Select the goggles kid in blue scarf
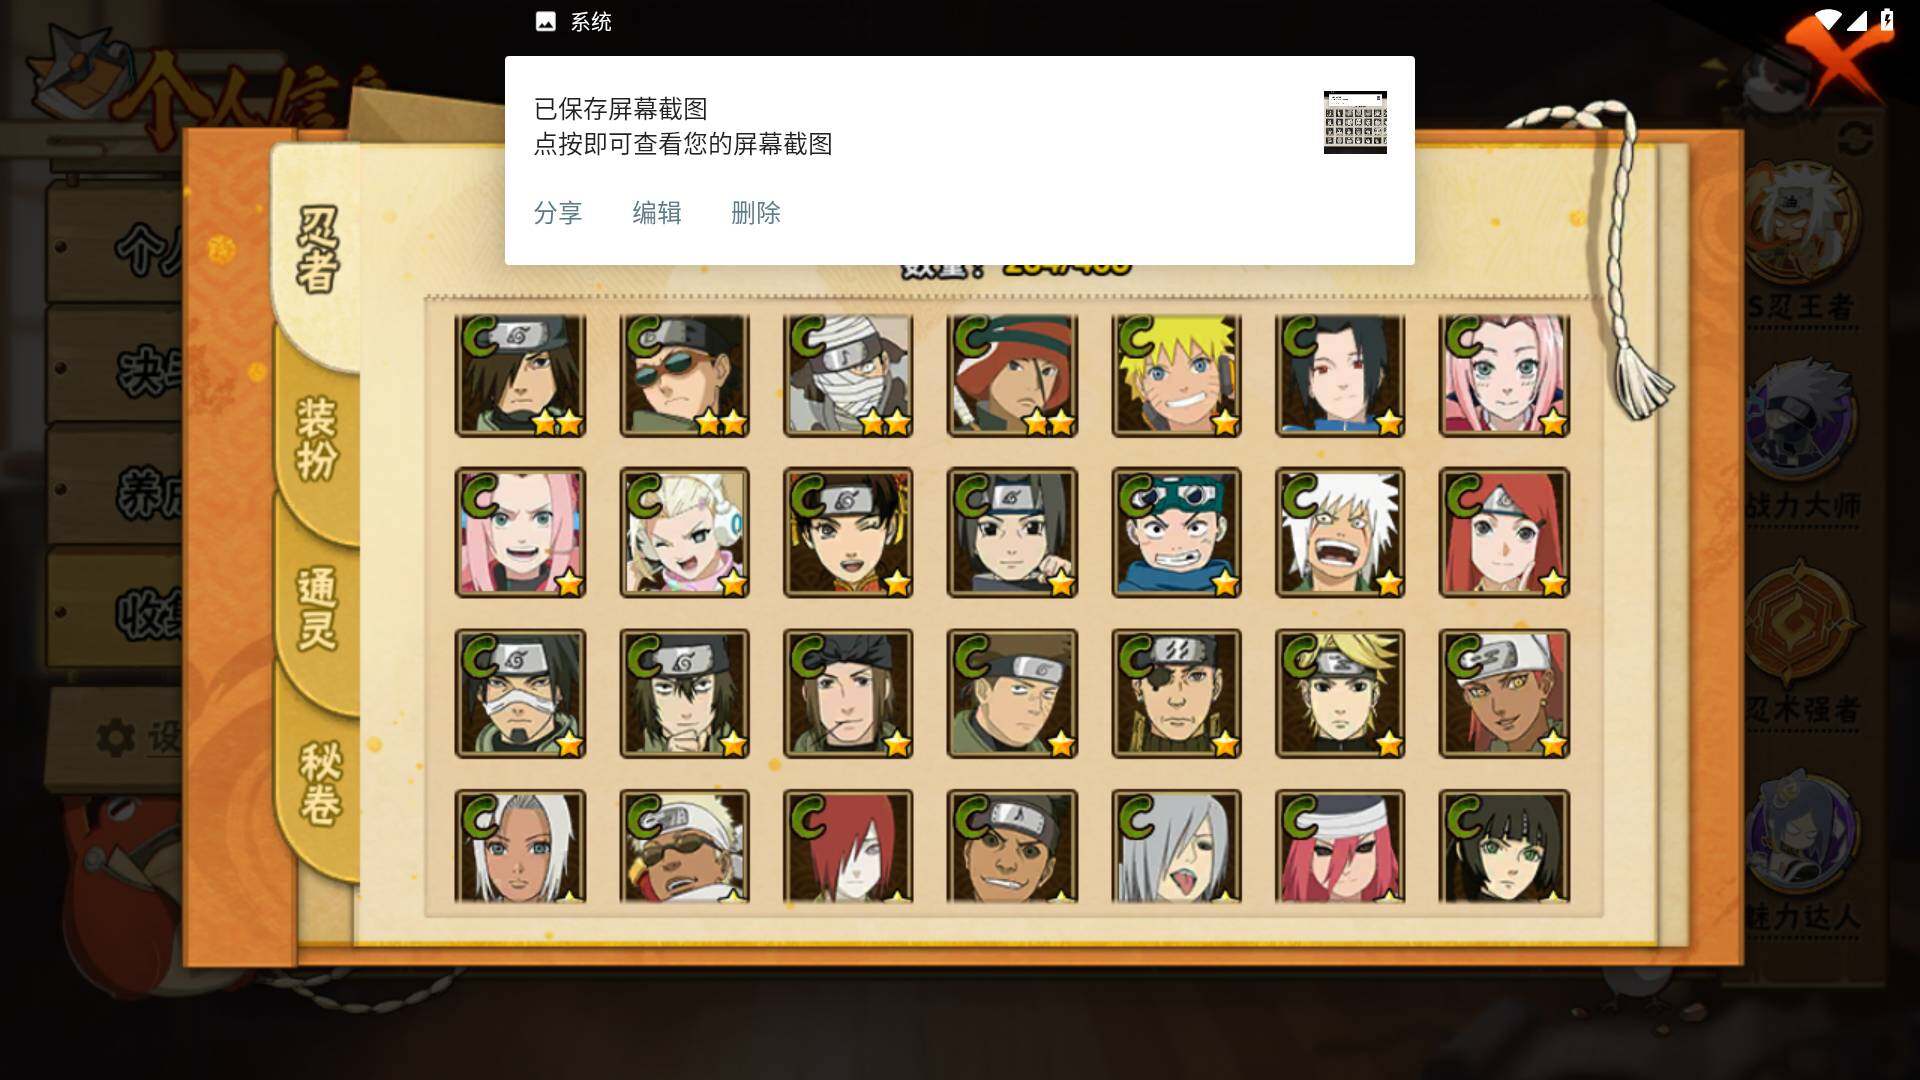The width and height of the screenshot is (1920, 1080). pyautogui.click(x=1176, y=532)
